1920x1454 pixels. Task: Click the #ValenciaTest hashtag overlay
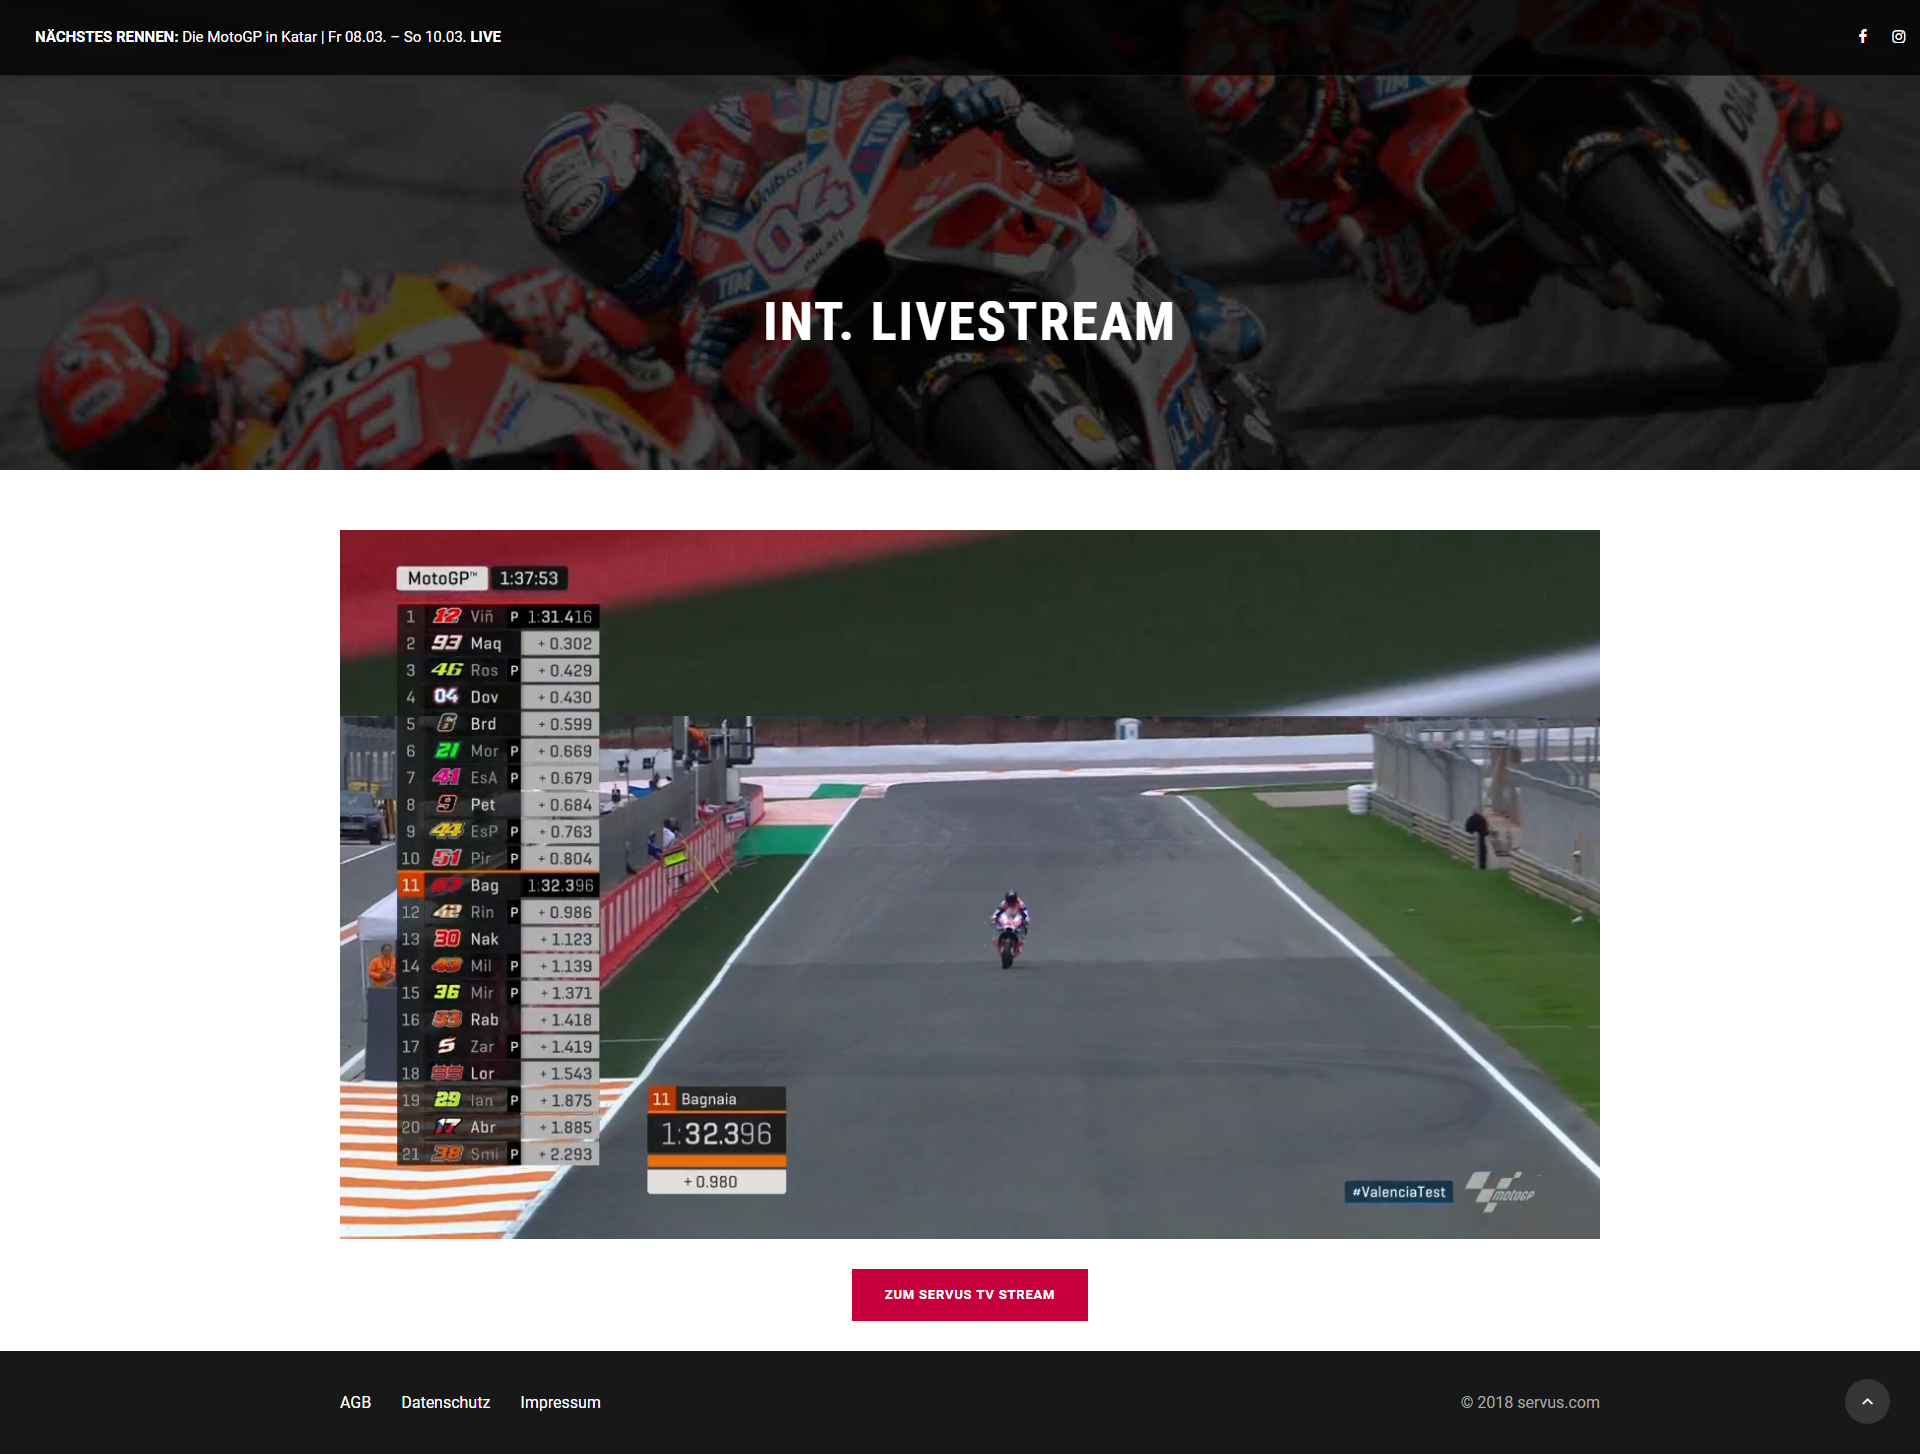pos(1398,1192)
